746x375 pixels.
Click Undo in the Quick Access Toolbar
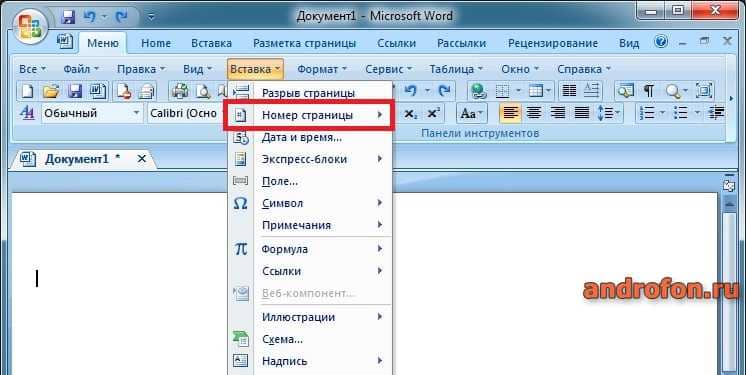[x=89, y=18]
